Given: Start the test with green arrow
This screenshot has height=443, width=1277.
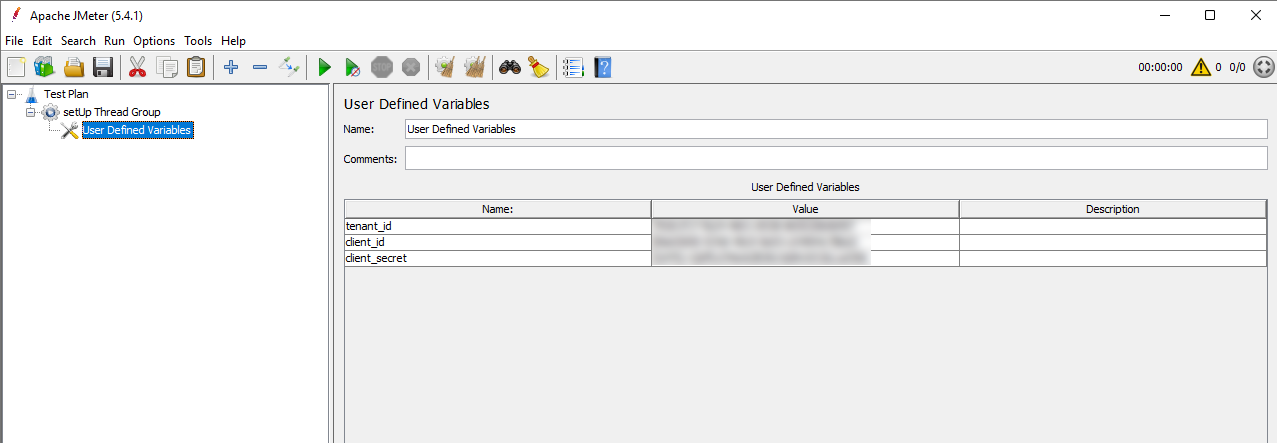Looking at the screenshot, I should pos(324,67).
